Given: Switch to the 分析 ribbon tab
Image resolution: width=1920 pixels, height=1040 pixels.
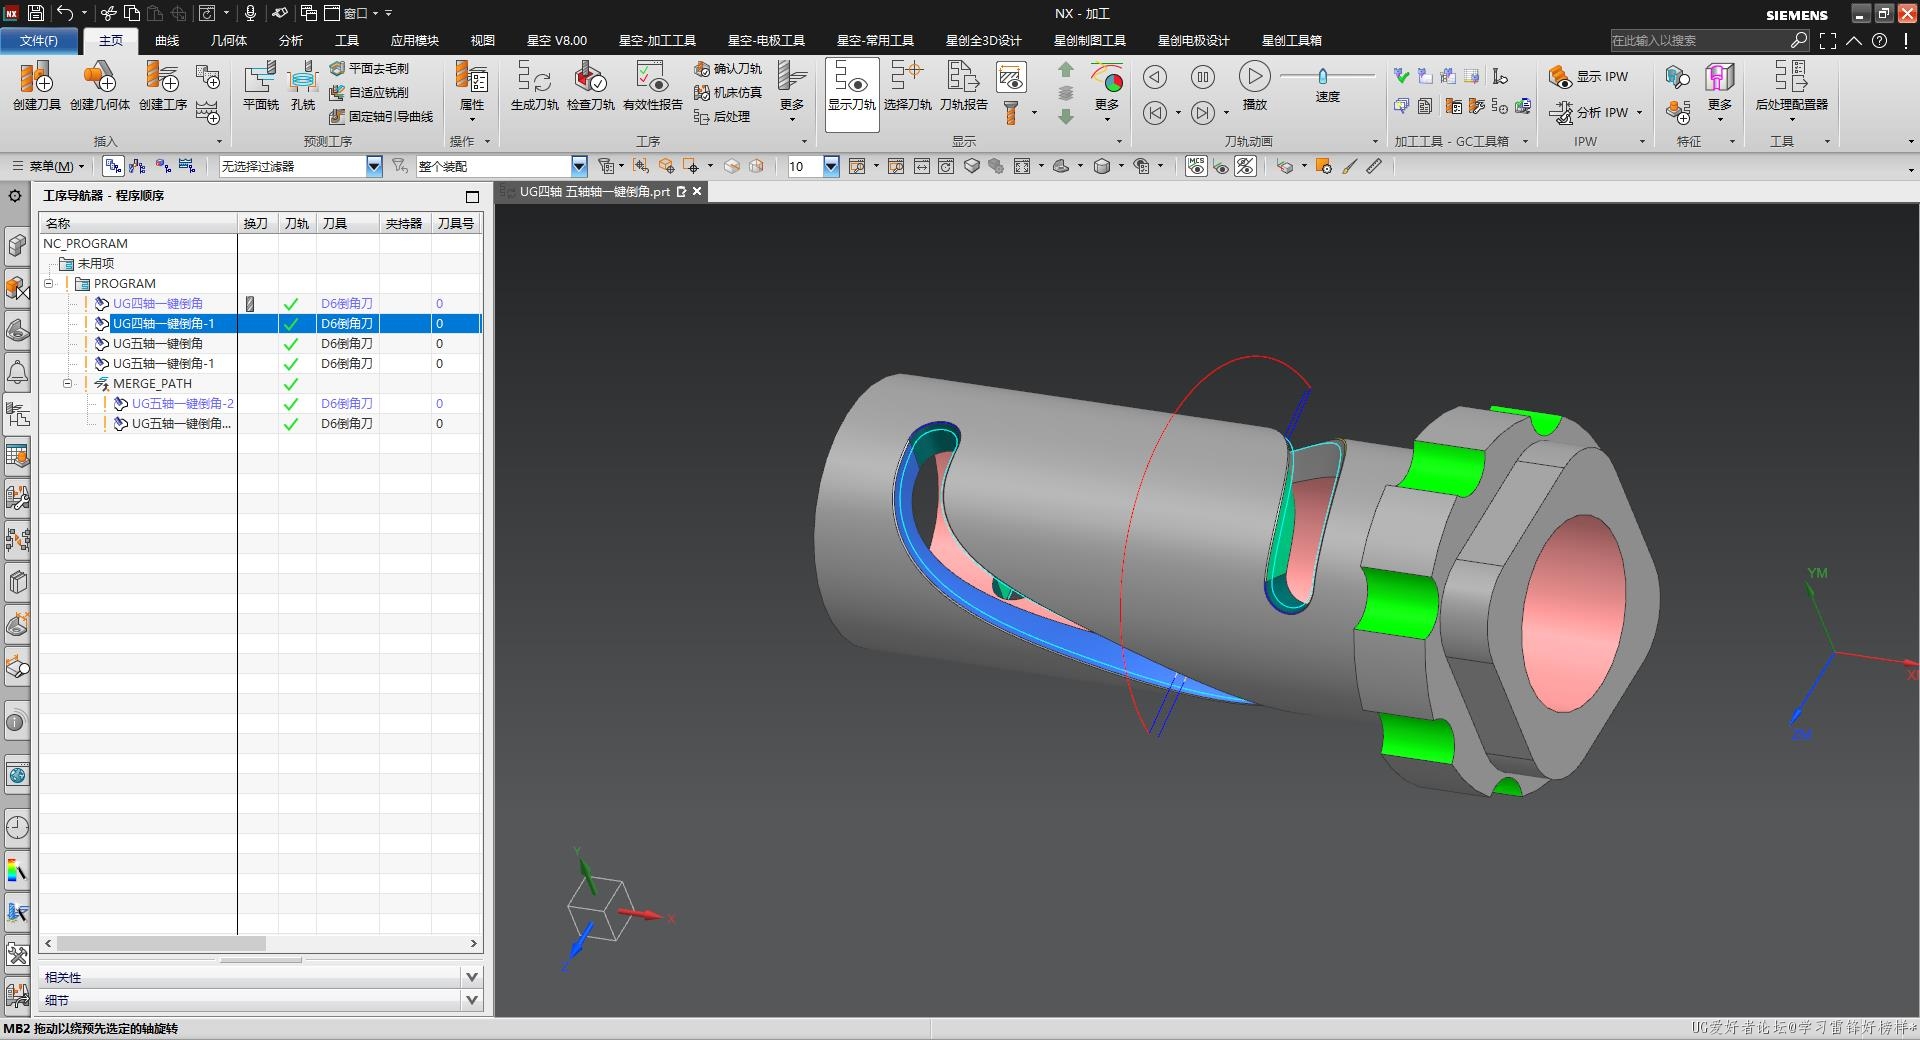Looking at the screenshot, I should pos(290,40).
